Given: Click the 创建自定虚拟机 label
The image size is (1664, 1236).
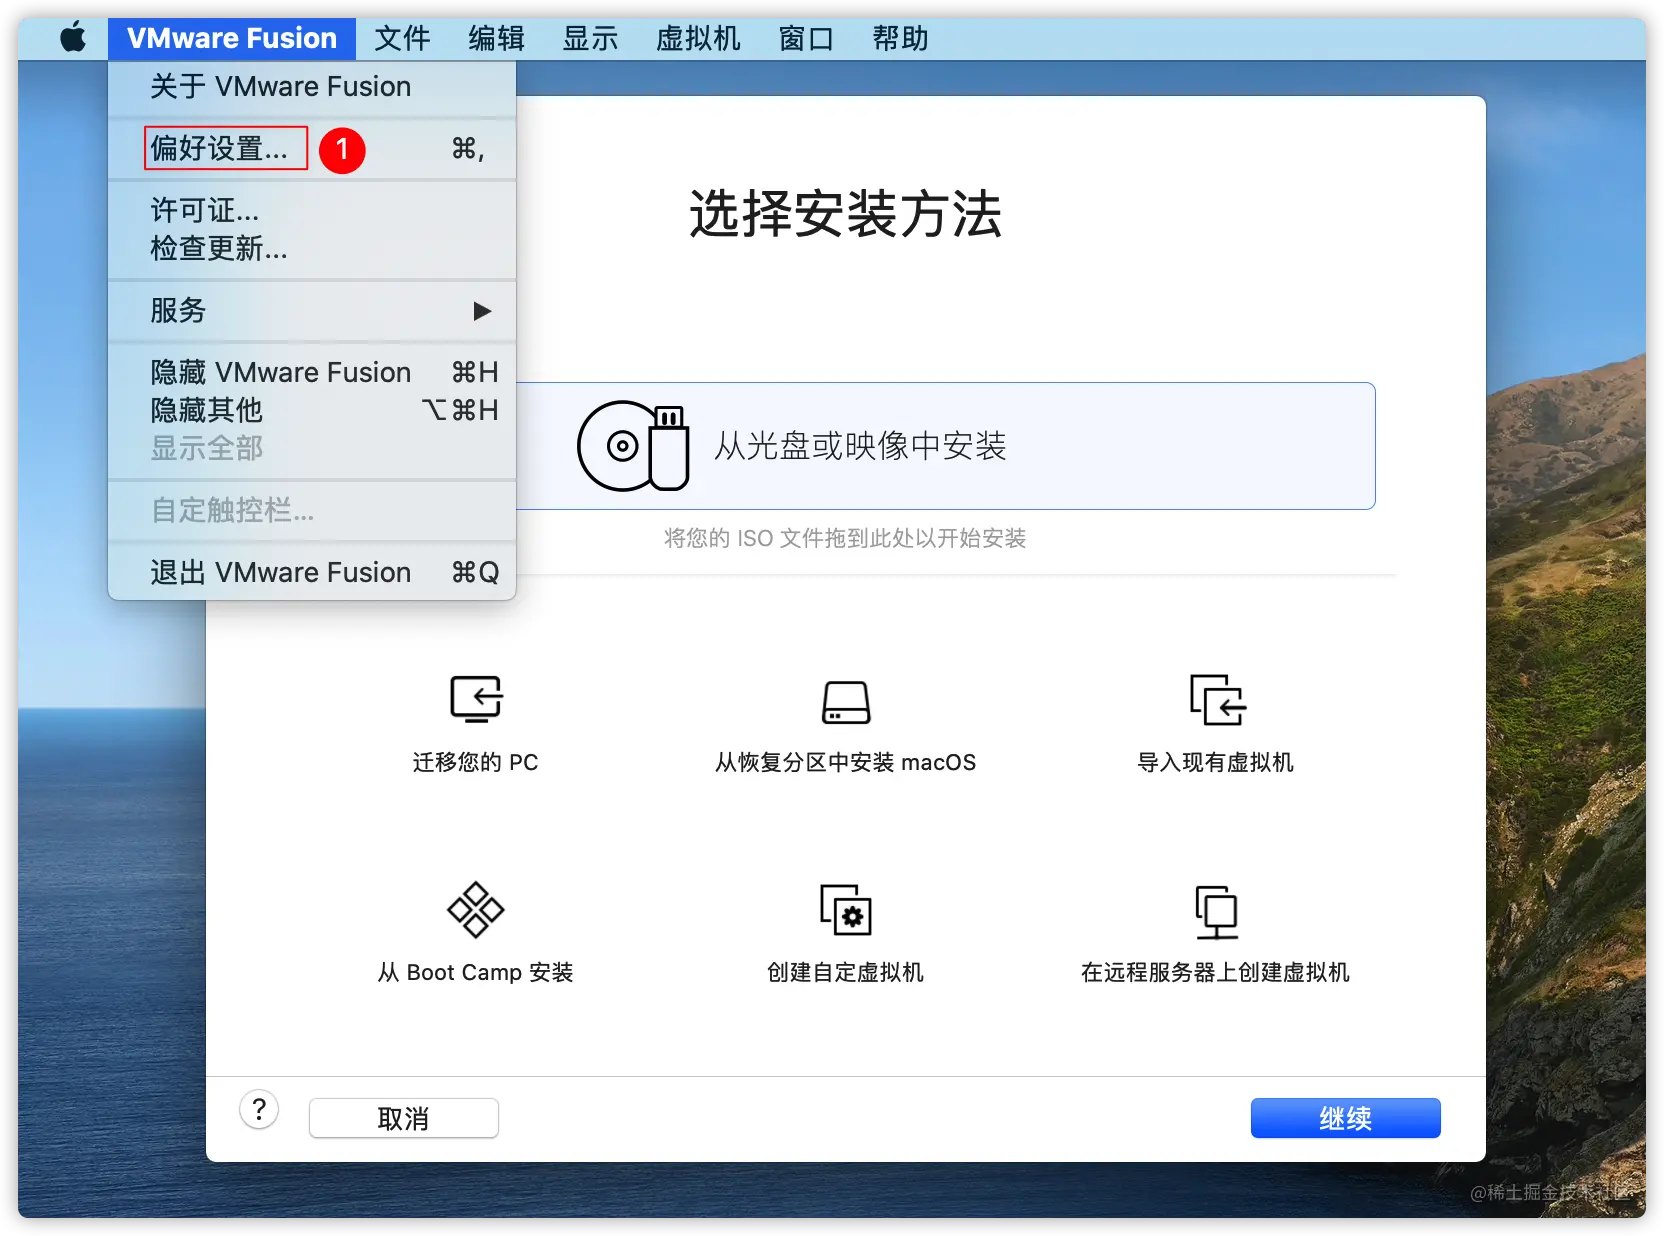Looking at the screenshot, I should pos(846,972).
